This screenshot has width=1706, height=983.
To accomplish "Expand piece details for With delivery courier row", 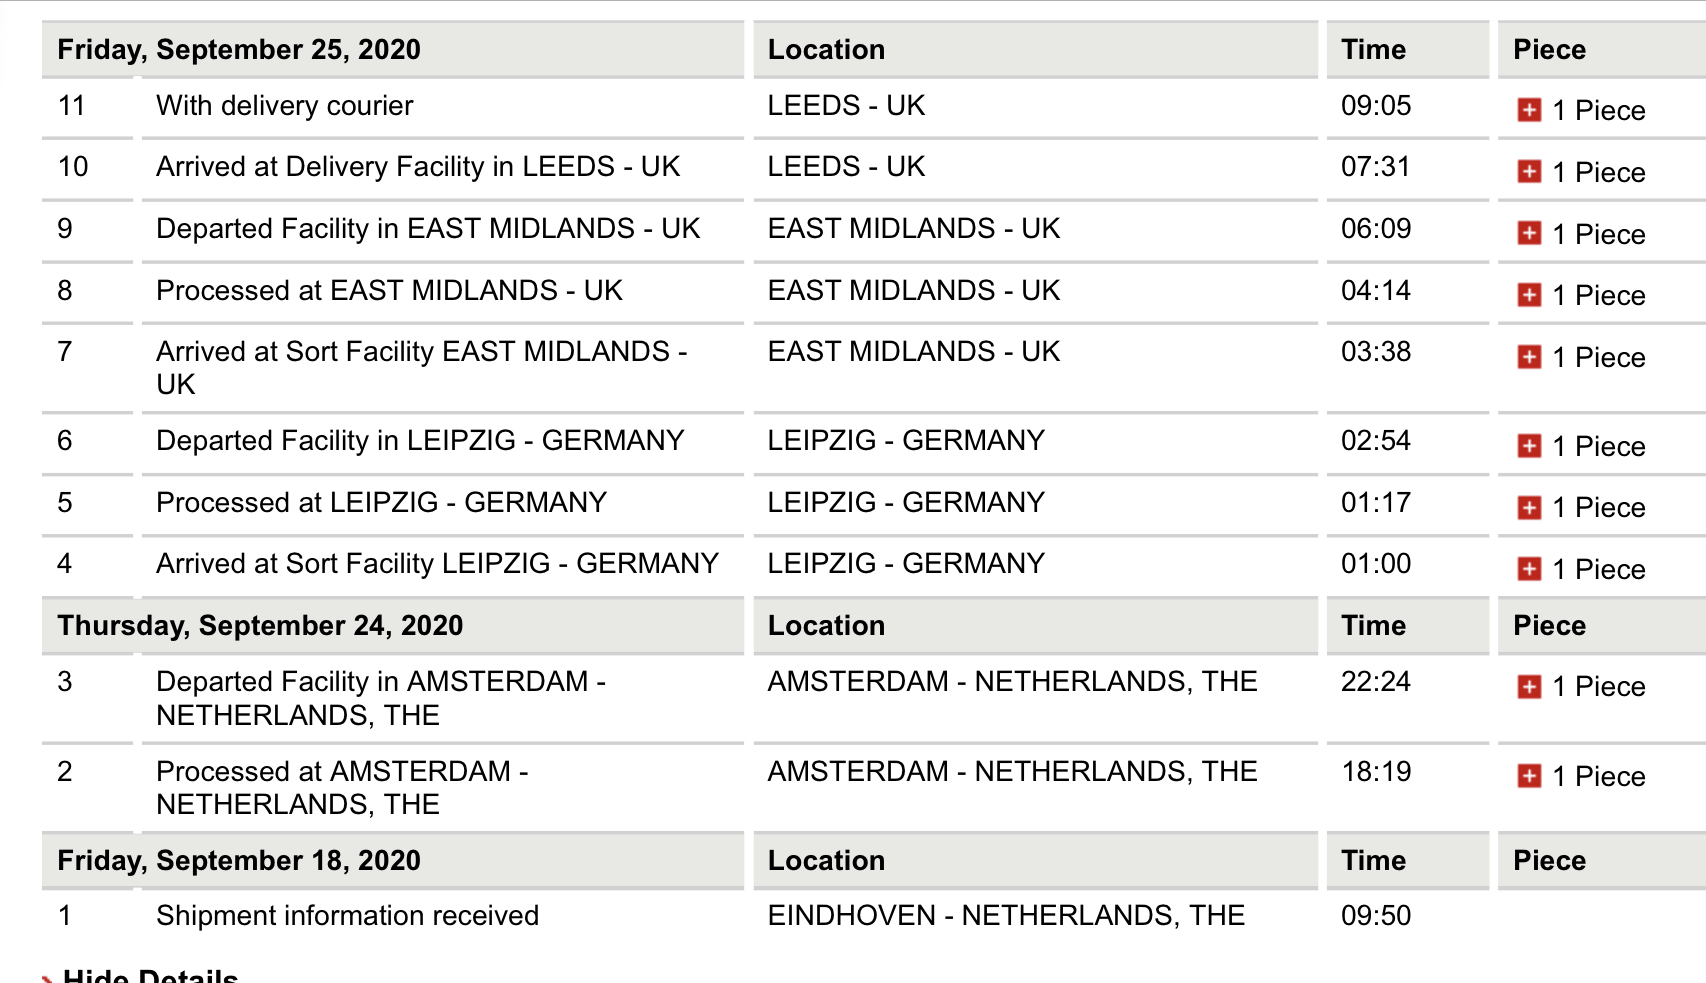I will [x=1529, y=110].
